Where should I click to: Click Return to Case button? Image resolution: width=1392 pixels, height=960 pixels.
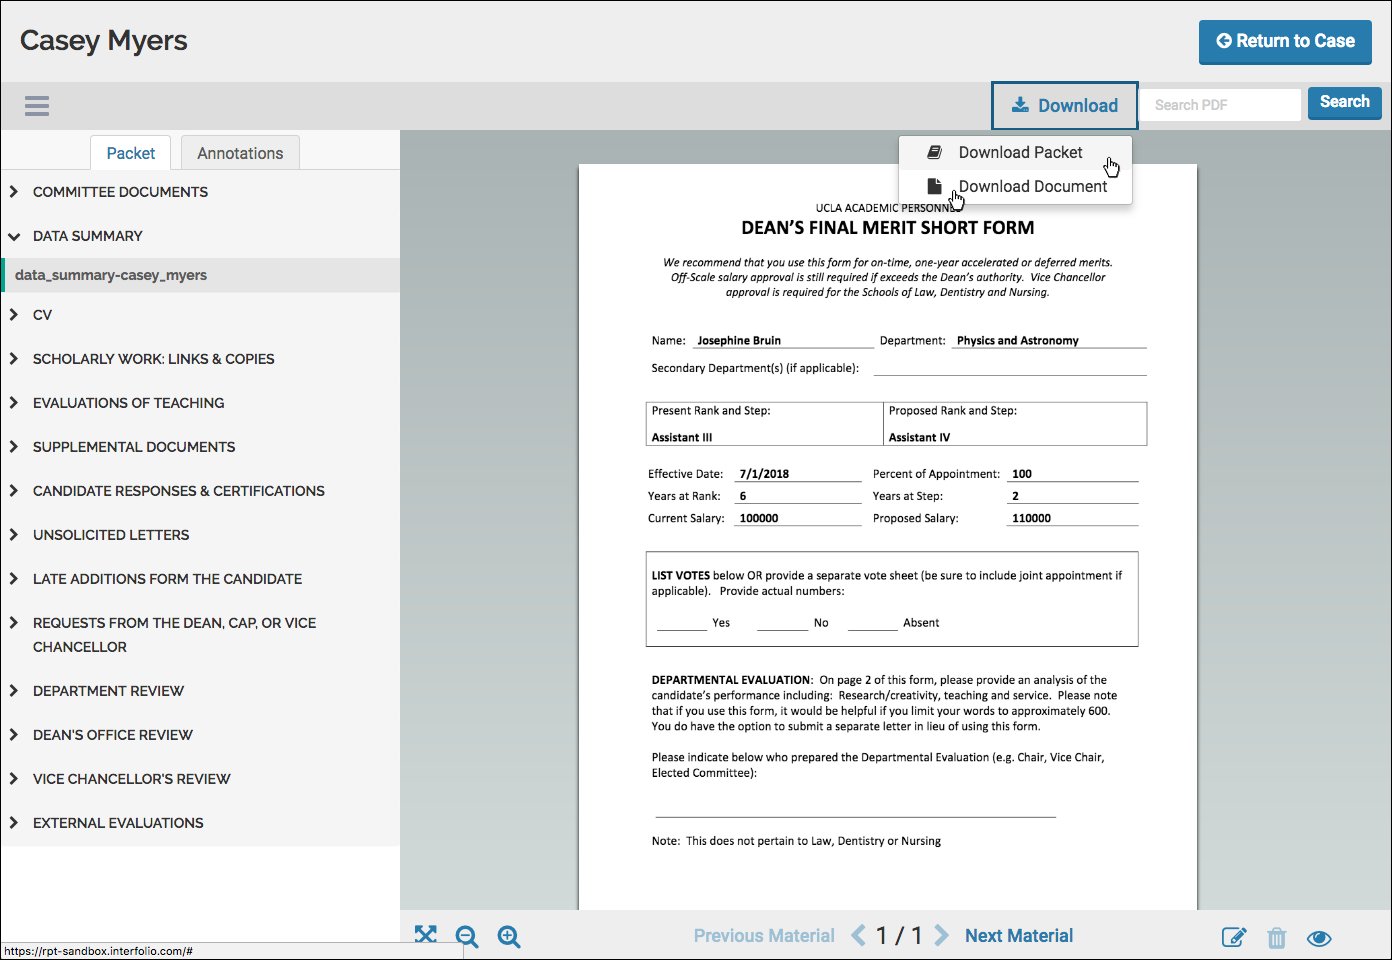[1285, 41]
